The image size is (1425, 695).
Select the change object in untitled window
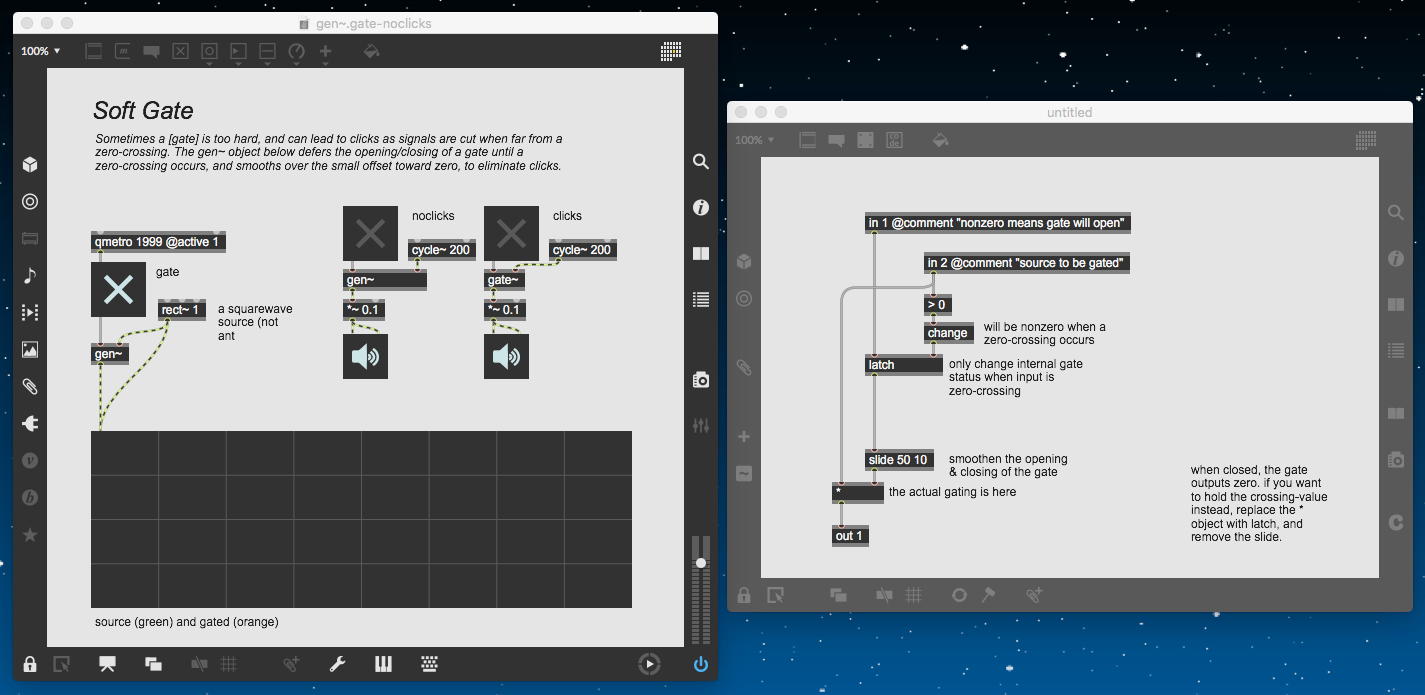(x=948, y=333)
